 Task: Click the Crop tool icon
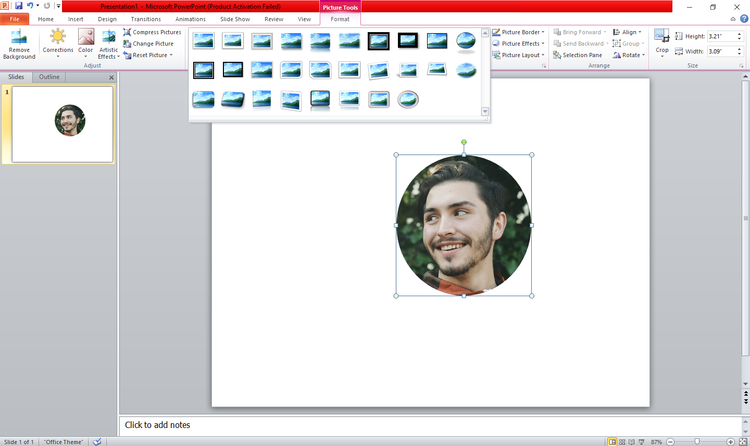click(x=662, y=36)
